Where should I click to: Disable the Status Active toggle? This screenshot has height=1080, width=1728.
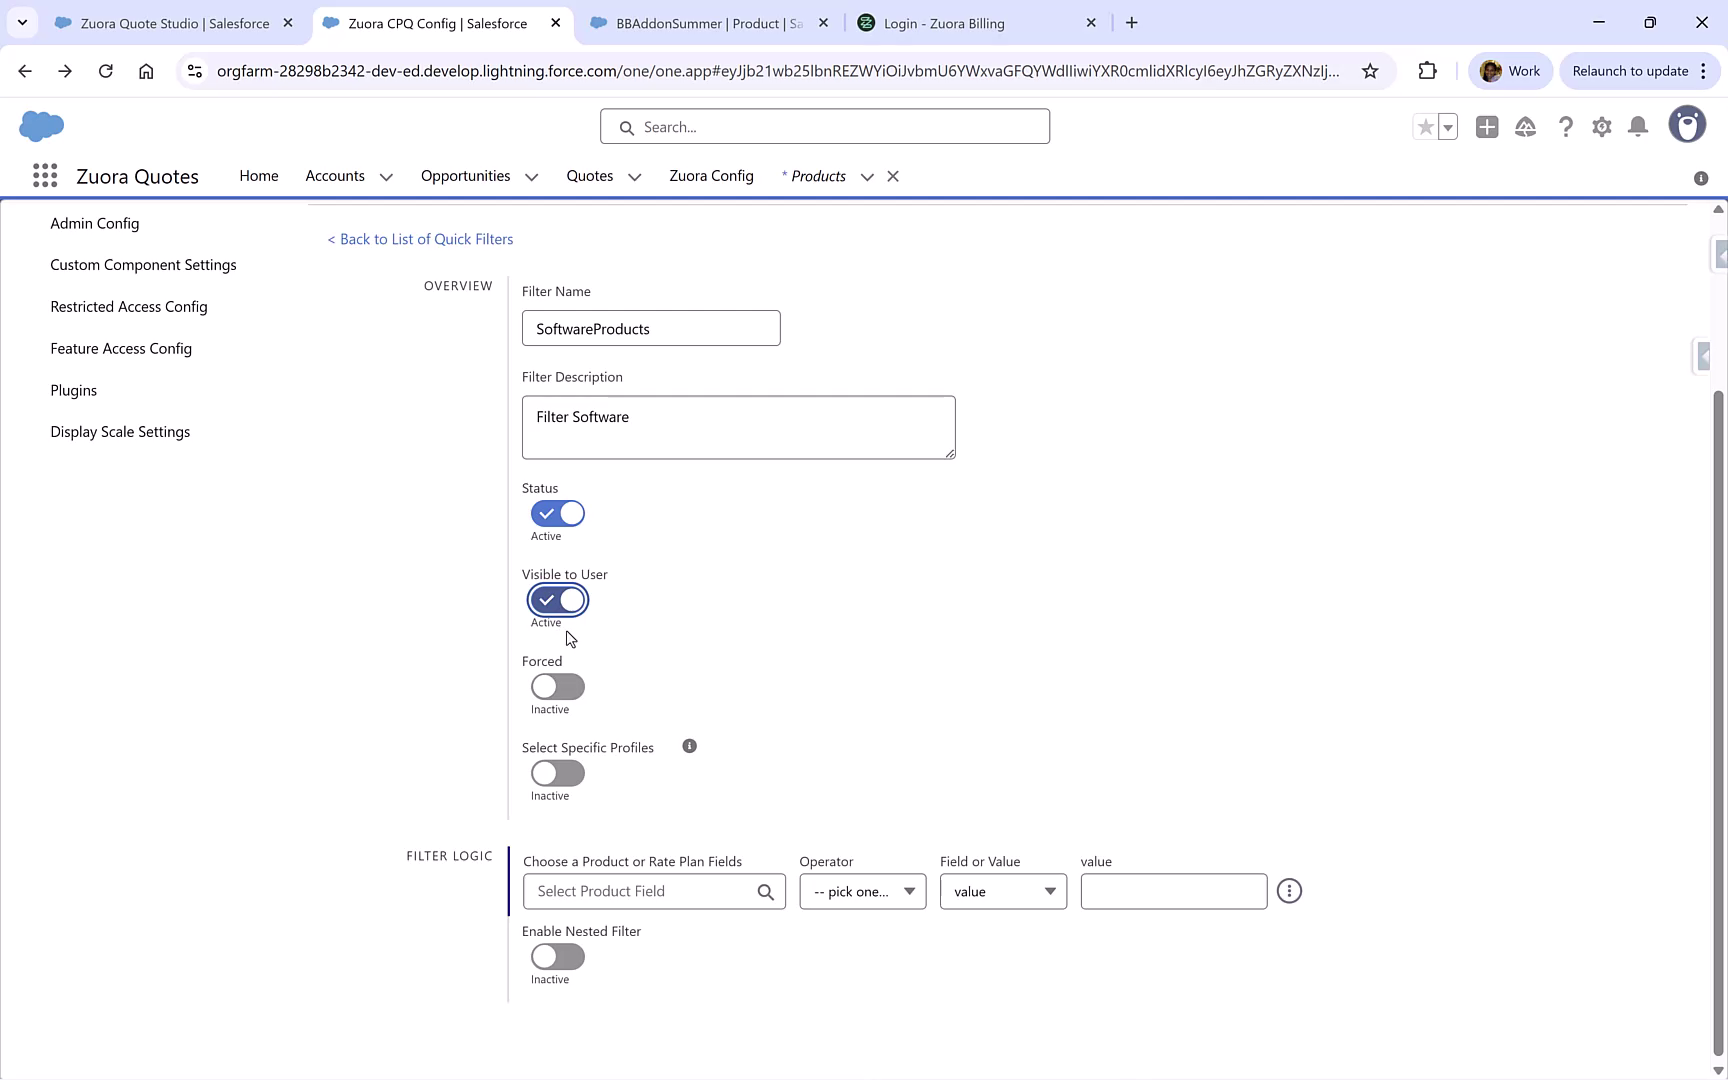coord(557,513)
